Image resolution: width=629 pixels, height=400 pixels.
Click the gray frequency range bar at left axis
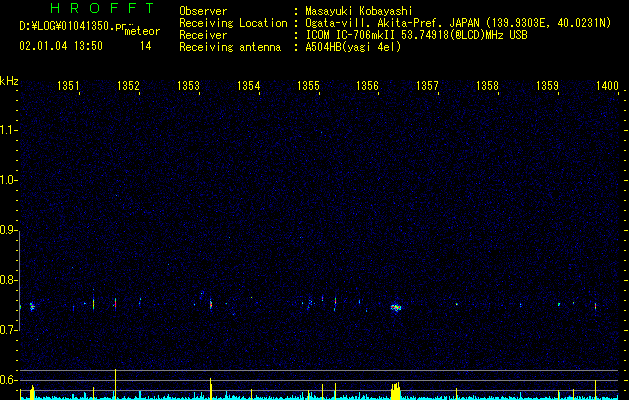click(19, 280)
